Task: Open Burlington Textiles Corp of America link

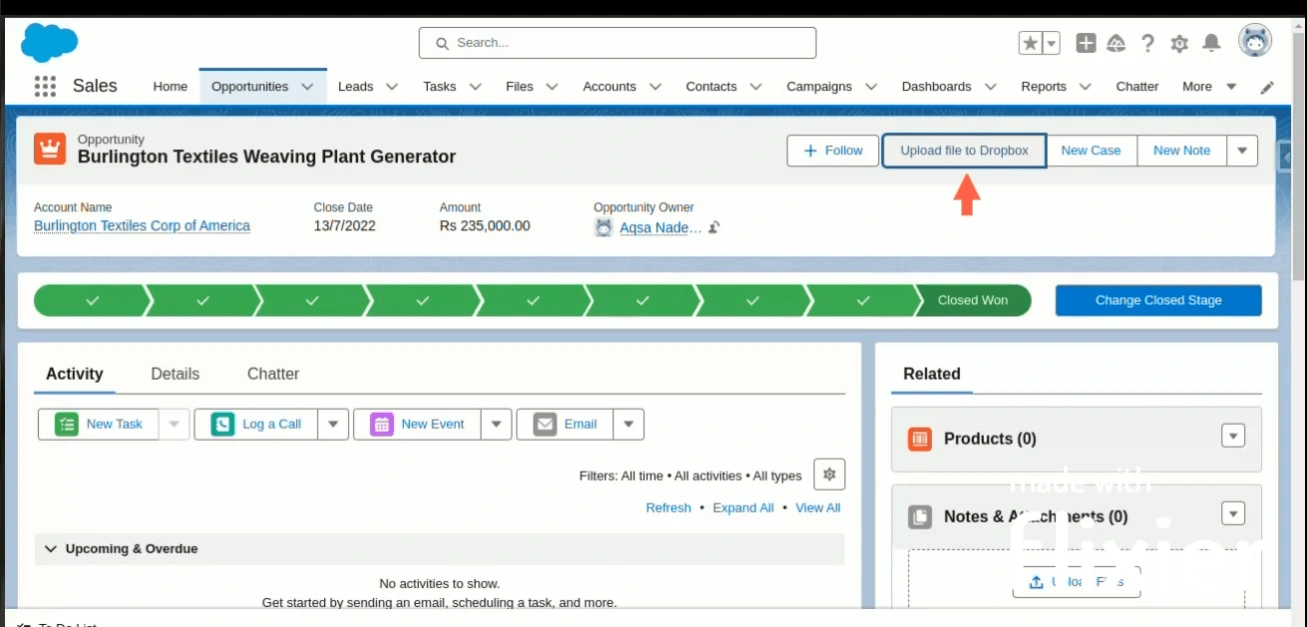Action: tap(142, 226)
